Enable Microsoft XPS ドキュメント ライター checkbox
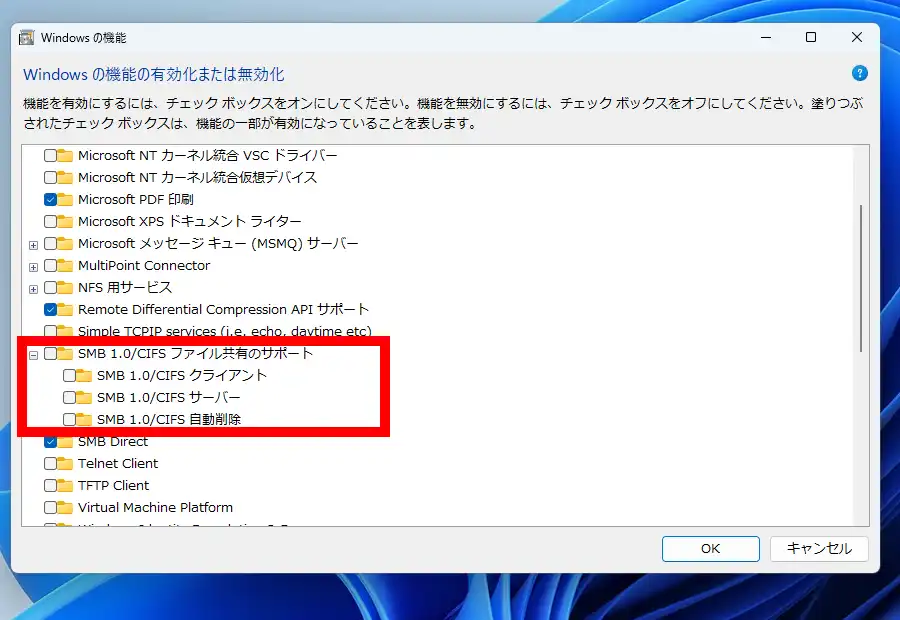900x620 pixels. tap(51, 222)
